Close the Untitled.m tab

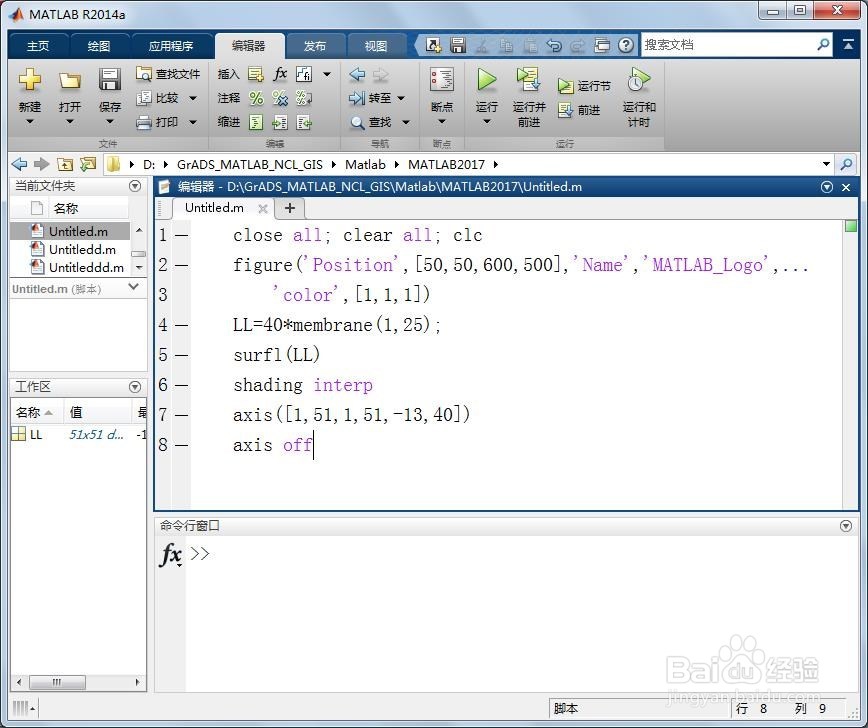[263, 209]
